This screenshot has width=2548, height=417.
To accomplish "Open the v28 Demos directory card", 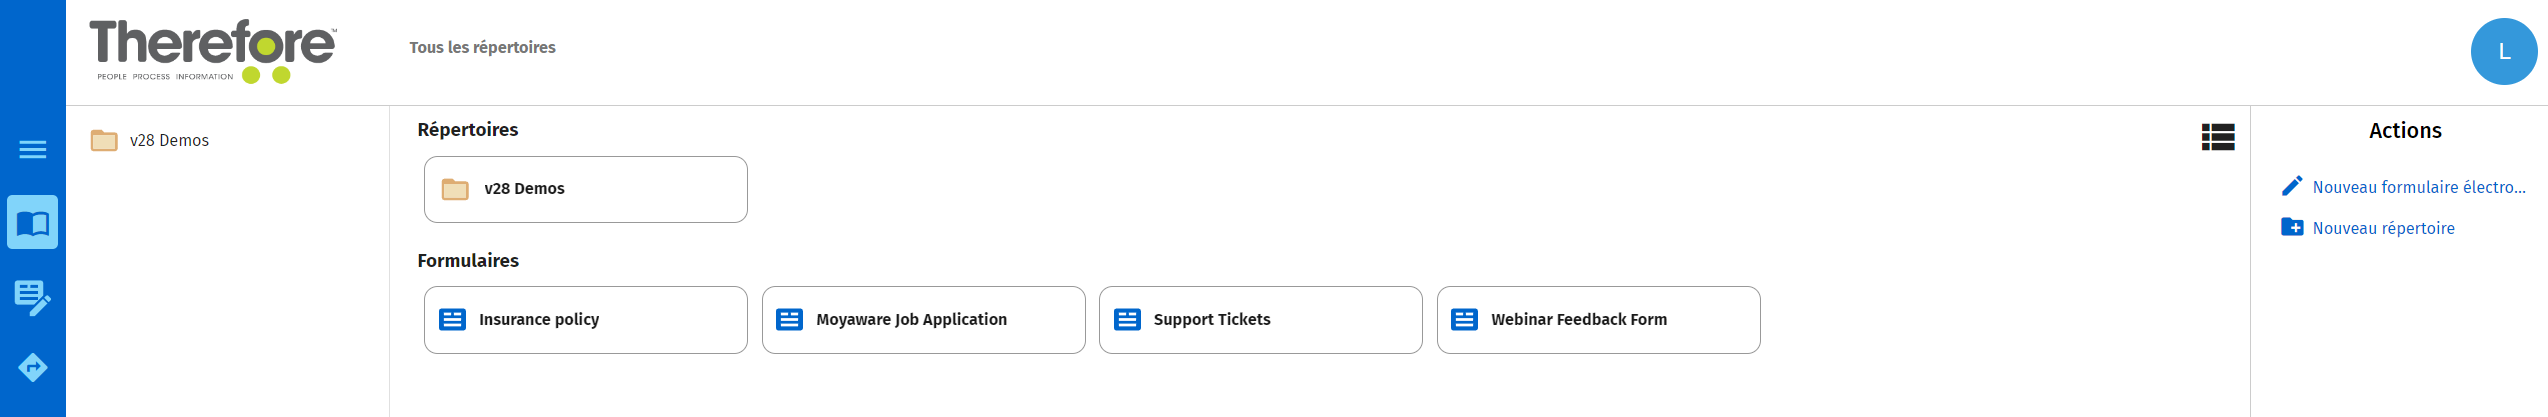I will point(585,189).
